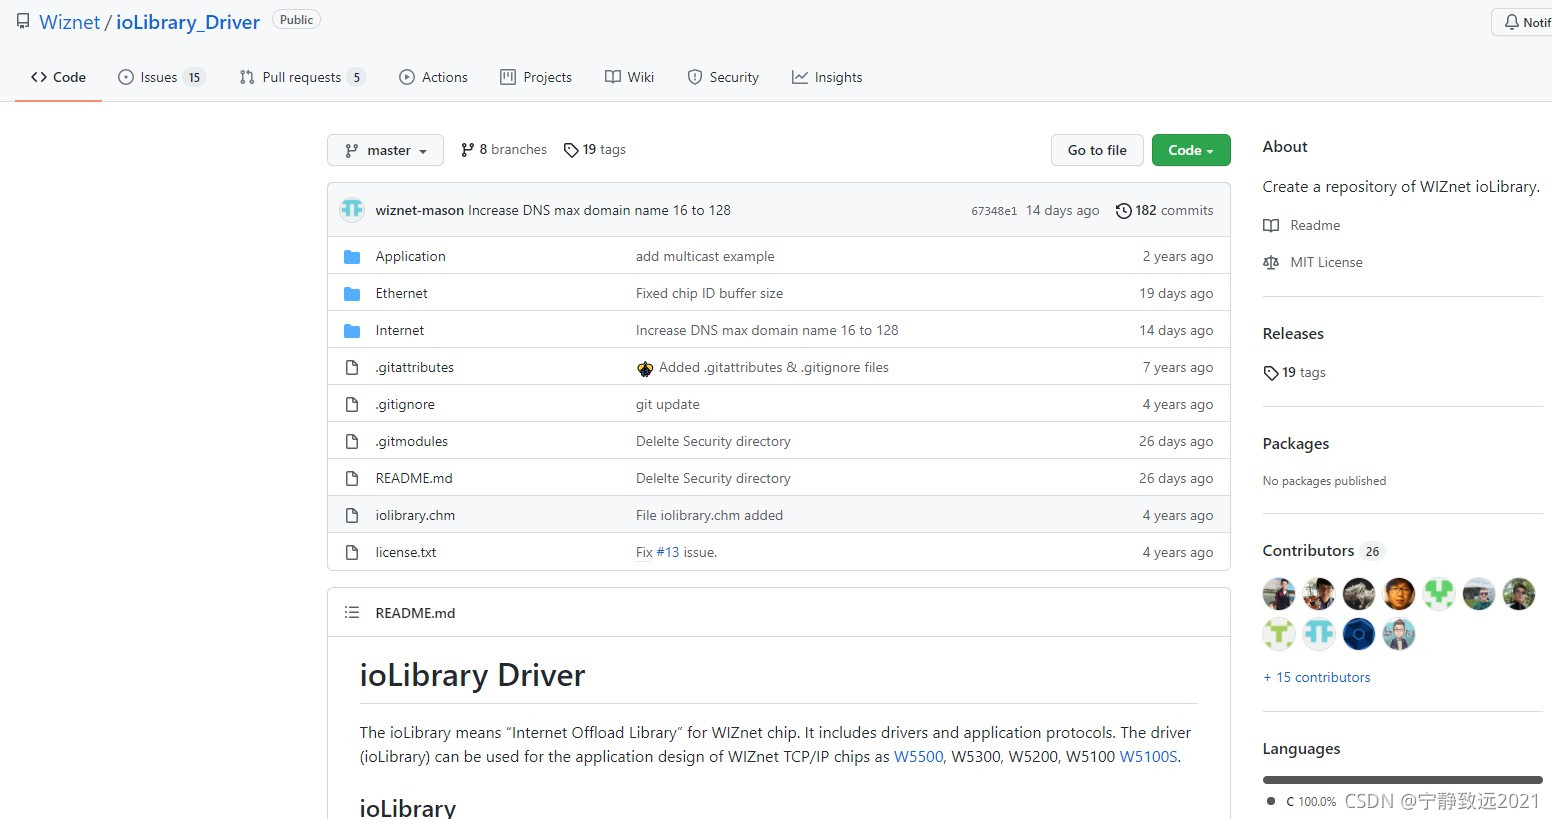This screenshot has width=1552, height=819.
Task: Open the W5100S link in README
Action: (x=1148, y=757)
